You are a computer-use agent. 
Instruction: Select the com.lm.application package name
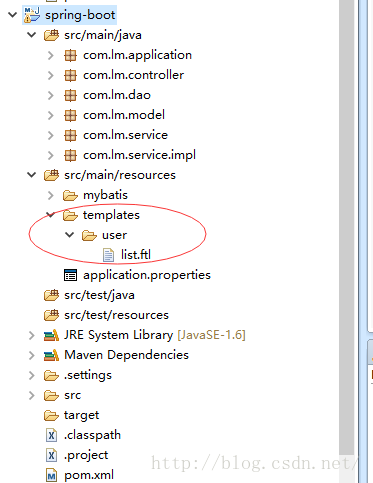[x=137, y=55]
